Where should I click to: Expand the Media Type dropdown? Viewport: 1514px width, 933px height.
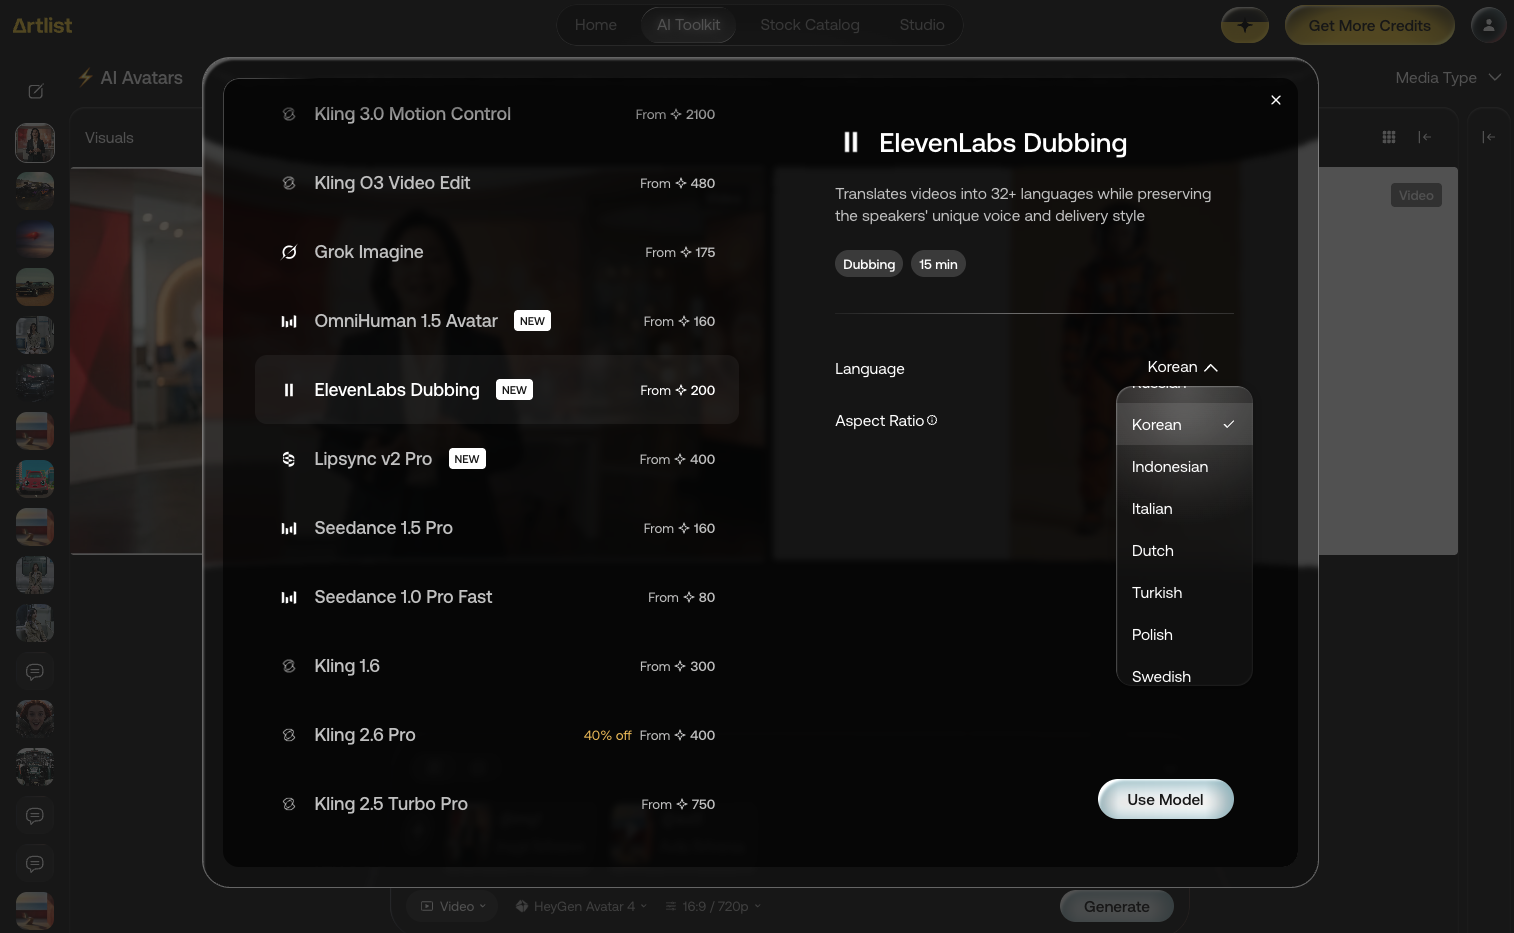coord(1448,78)
